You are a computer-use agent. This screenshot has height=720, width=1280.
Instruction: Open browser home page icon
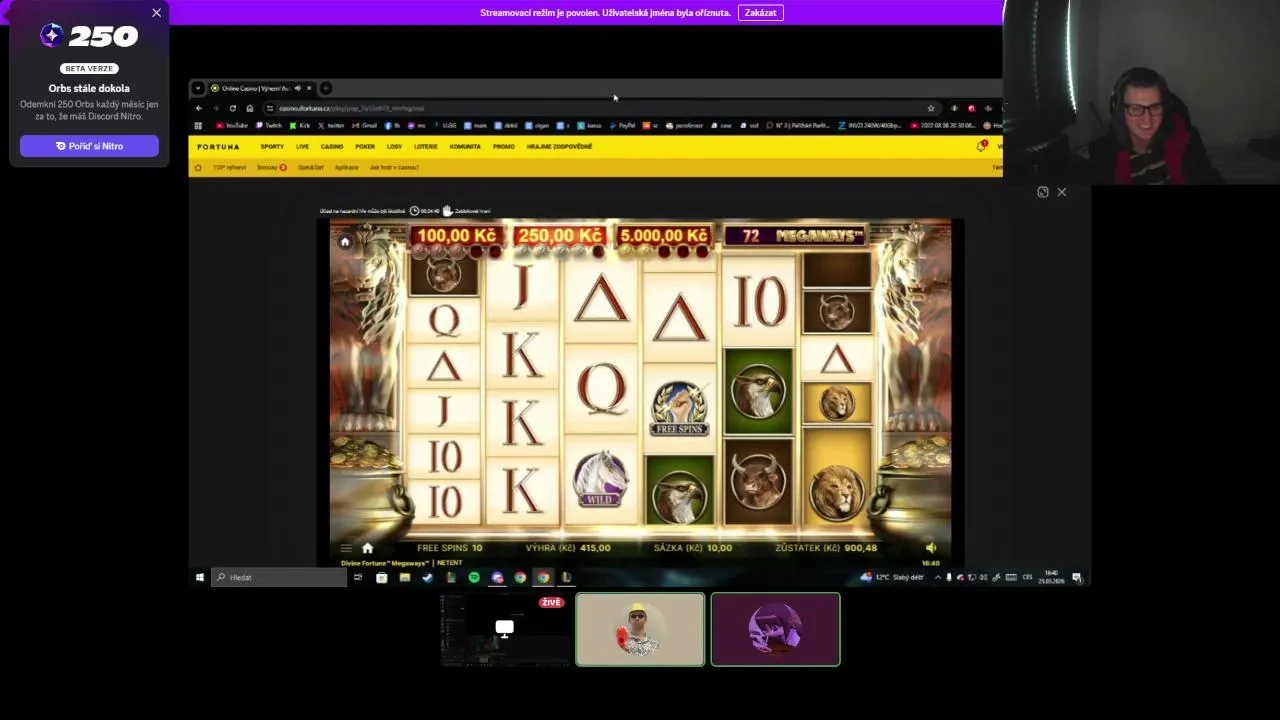pyautogui.click(x=250, y=108)
